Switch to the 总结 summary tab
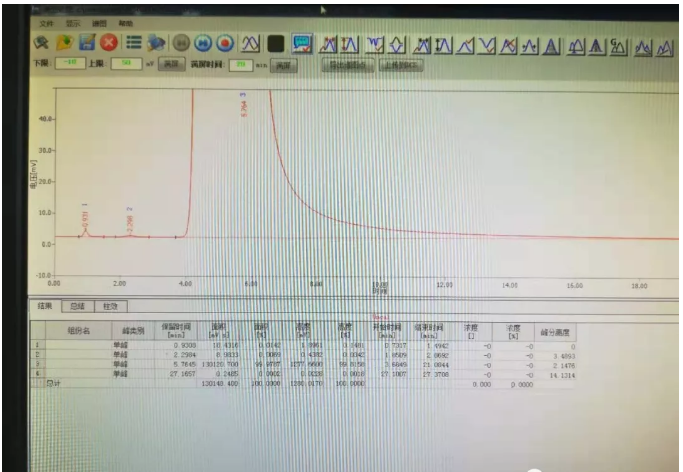The width and height of the screenshot is (683, 472). tap(77, 306)
